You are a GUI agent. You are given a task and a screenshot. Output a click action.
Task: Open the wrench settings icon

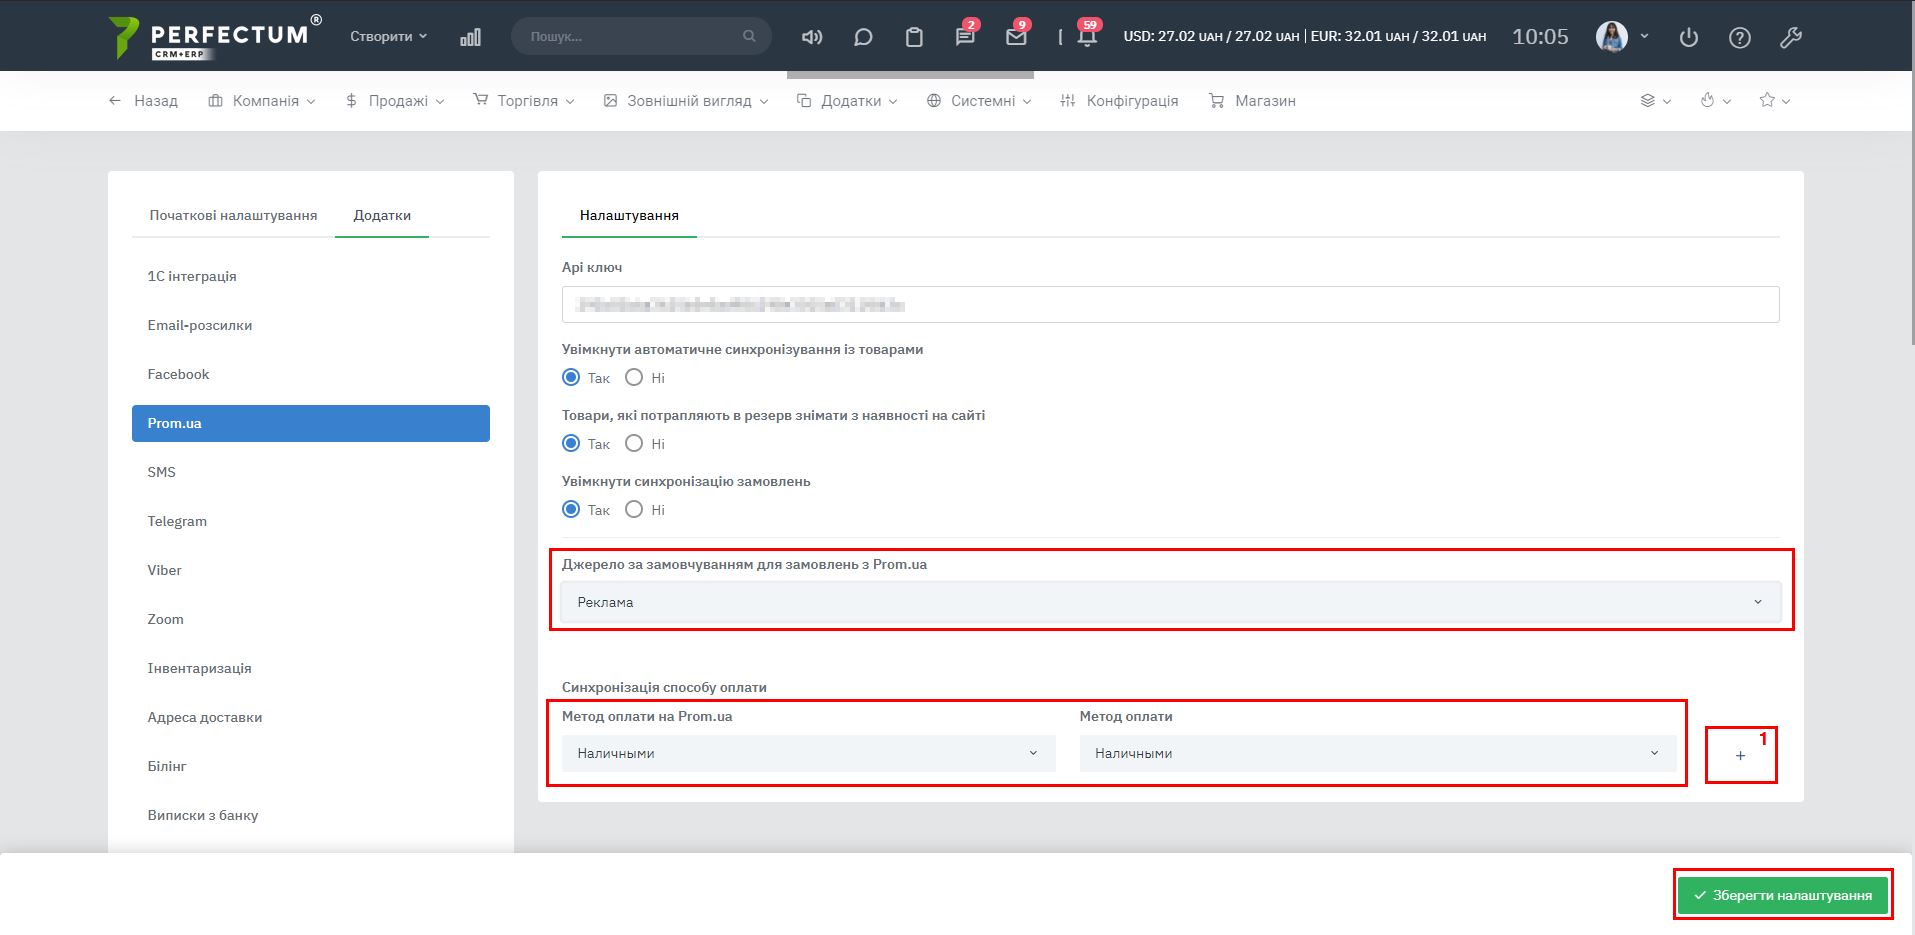tap(1790, 38)
